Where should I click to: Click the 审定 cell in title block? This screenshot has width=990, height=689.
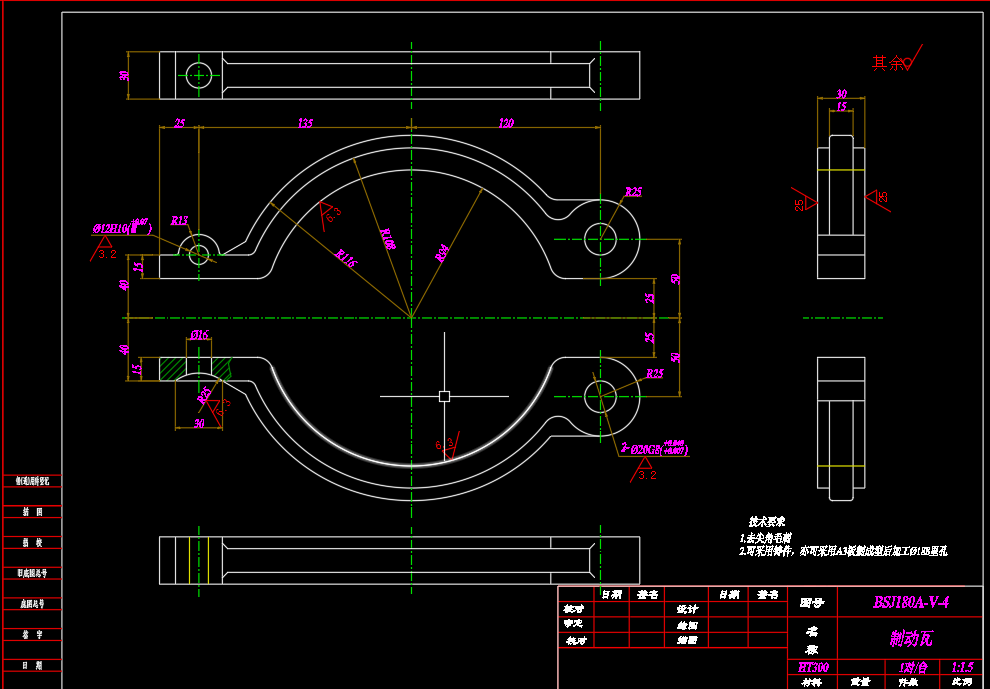[x=576, y=625]
